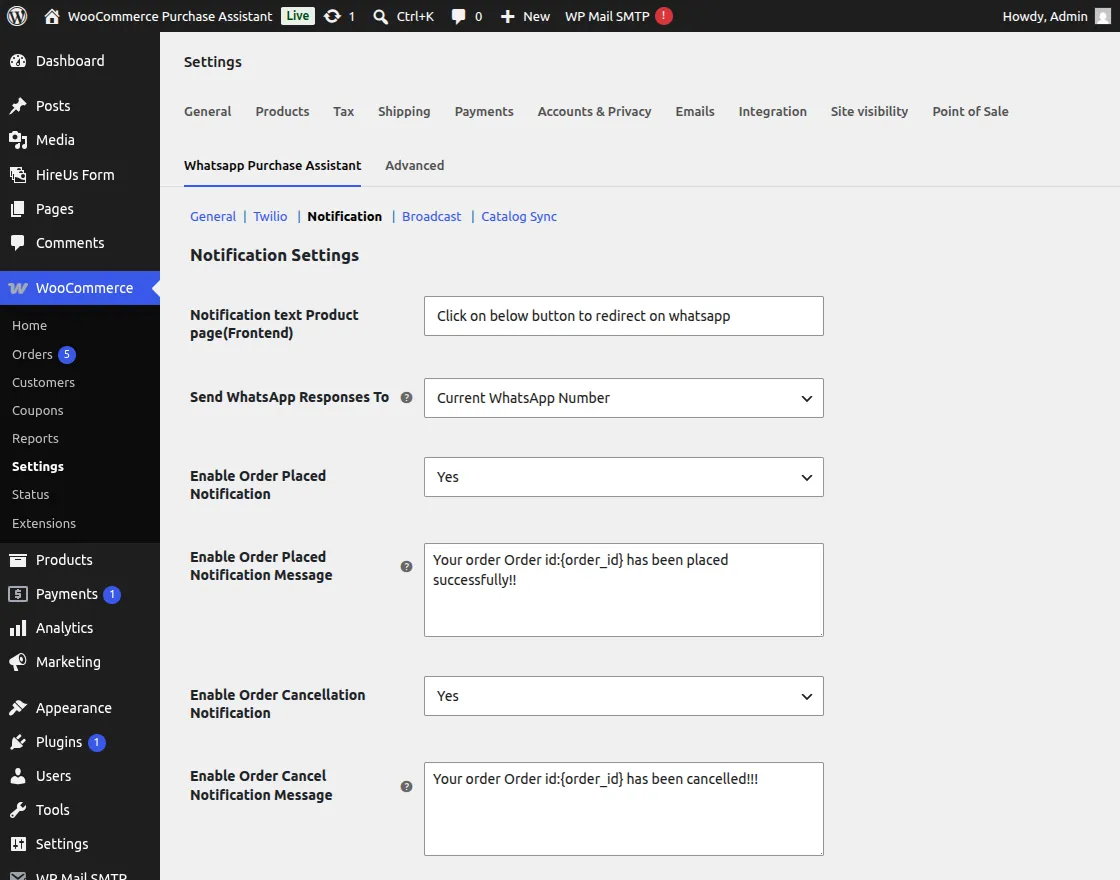Click the plus New icon
1120x880 pixels.
tap(507, 16)
